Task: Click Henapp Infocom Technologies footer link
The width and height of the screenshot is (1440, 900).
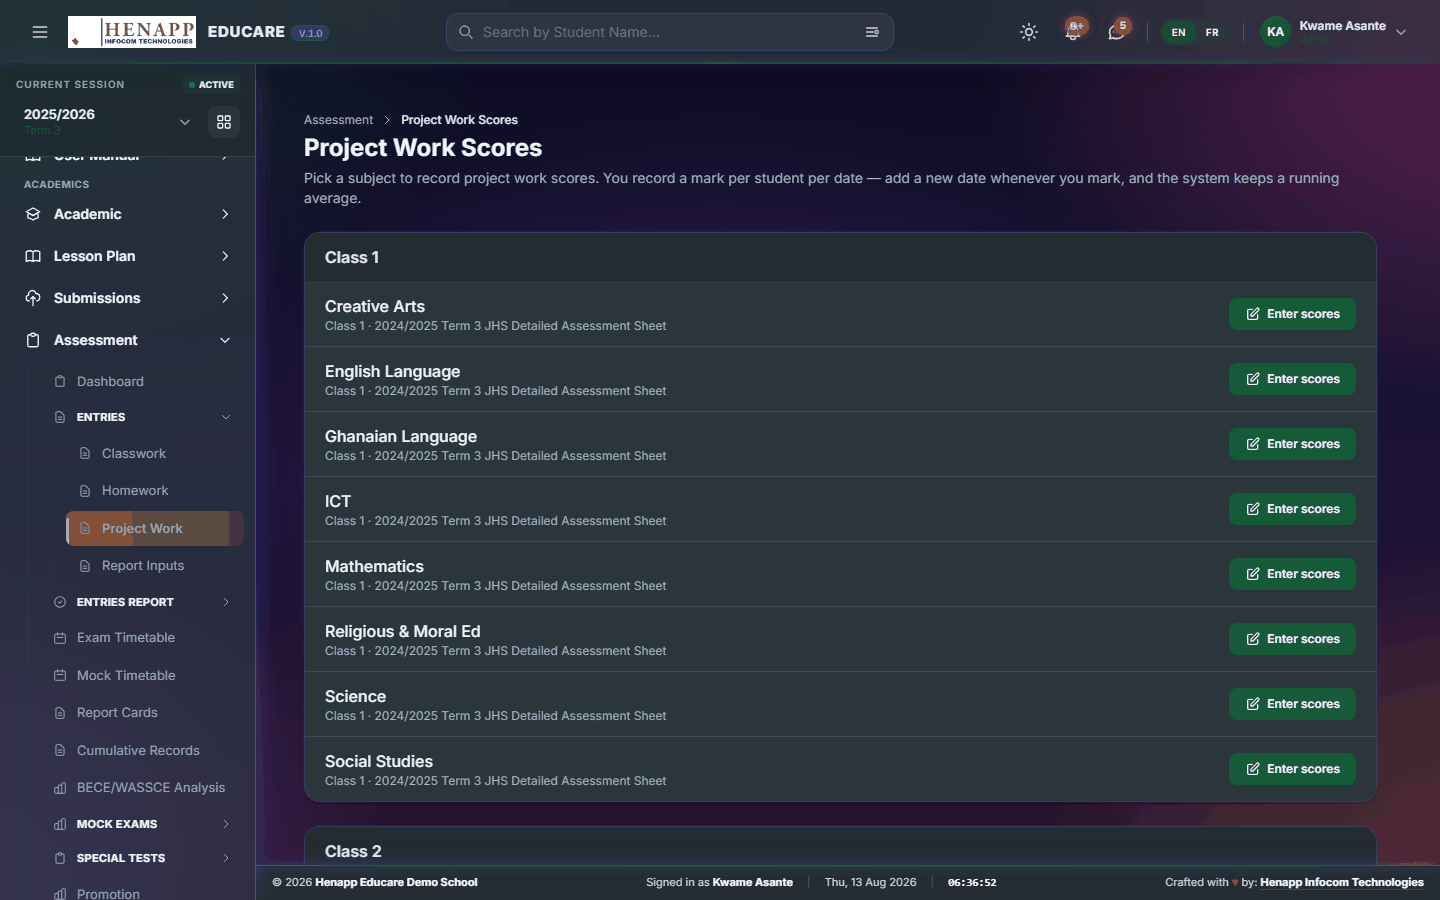Action: [1342, 882]
